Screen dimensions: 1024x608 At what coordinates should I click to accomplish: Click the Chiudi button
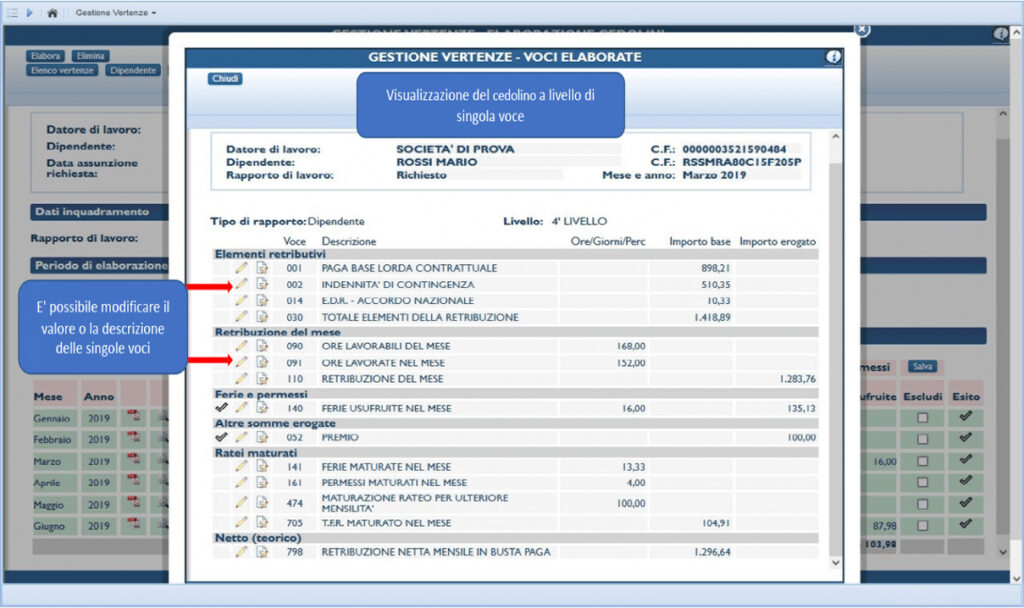click(225, 78)
